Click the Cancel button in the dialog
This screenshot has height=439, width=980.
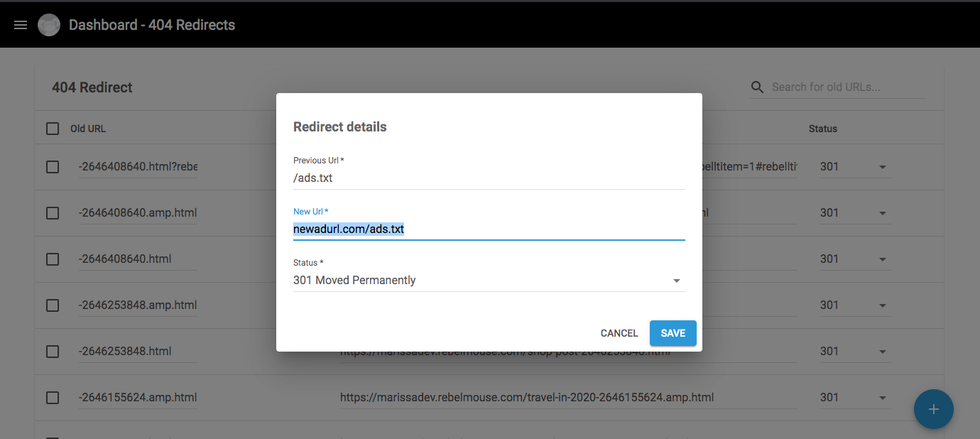tap(619, 333)
